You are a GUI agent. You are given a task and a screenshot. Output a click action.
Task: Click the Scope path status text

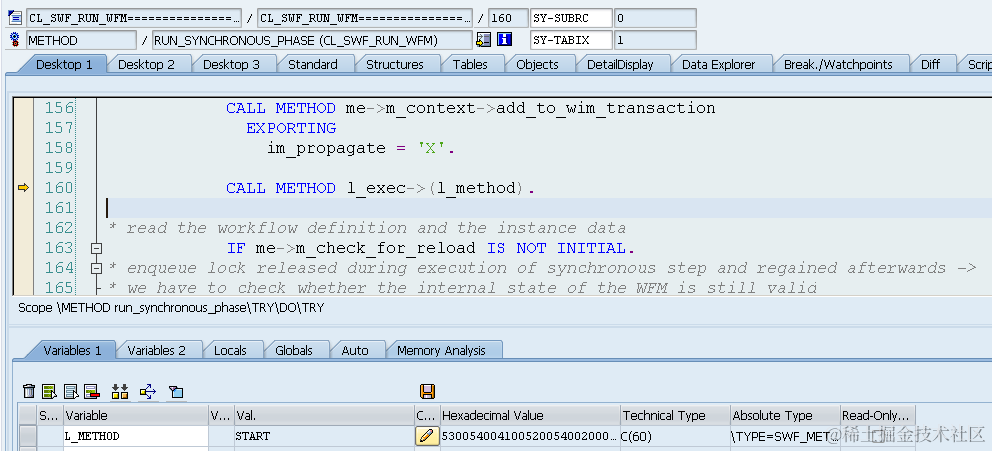[171, 308]
